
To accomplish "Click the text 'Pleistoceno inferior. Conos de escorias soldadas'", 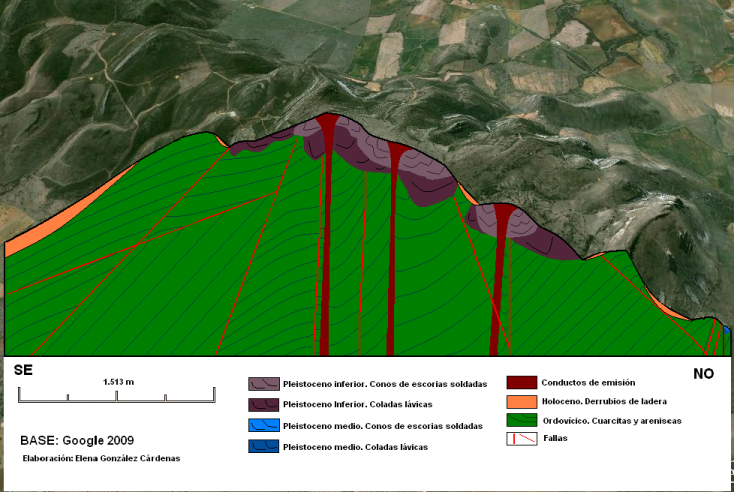I will [385, 384].
